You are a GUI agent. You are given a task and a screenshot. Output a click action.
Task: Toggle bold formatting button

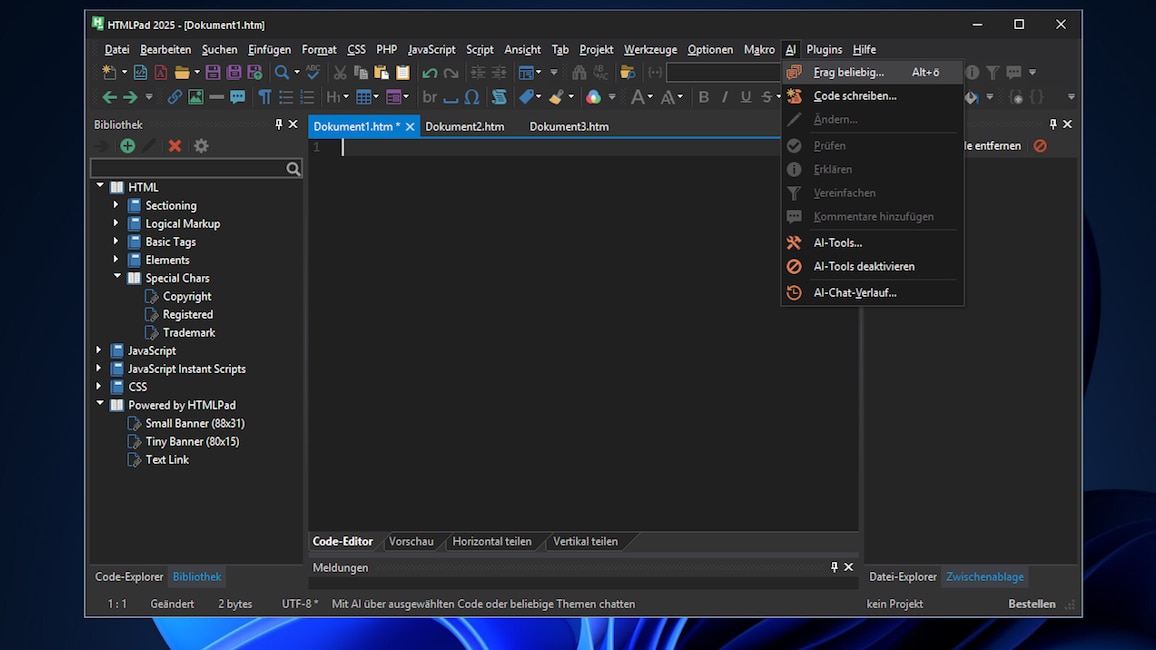703,97
